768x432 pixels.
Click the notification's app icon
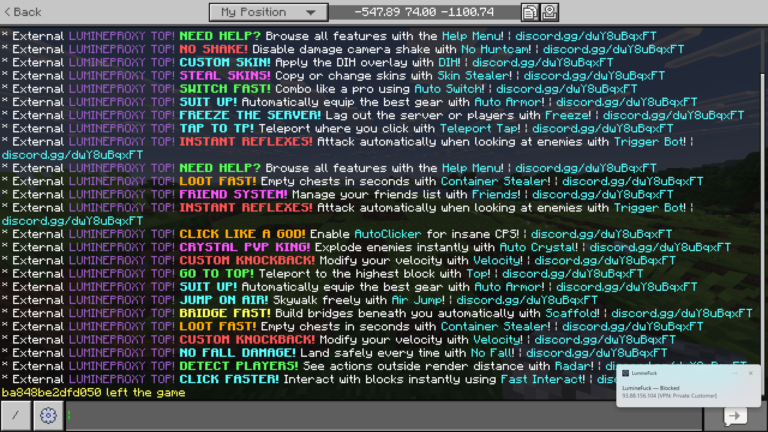625,373
